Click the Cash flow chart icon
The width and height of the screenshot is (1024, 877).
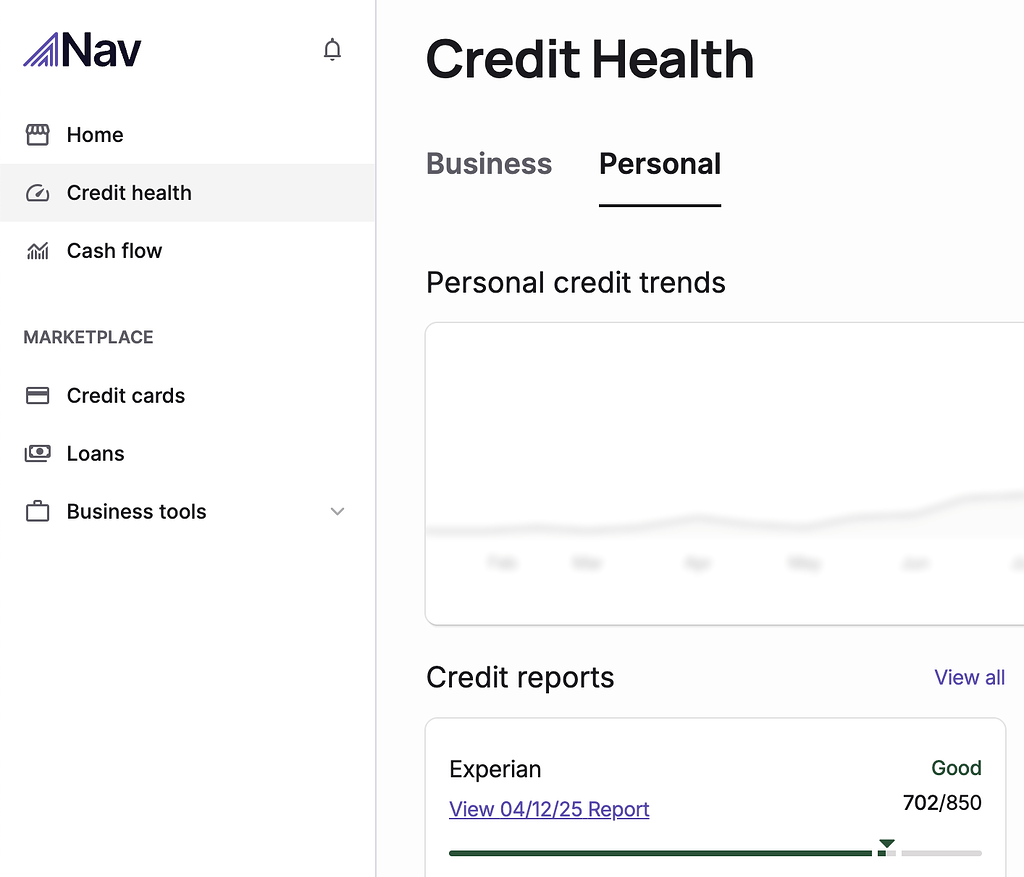[37, 251]
